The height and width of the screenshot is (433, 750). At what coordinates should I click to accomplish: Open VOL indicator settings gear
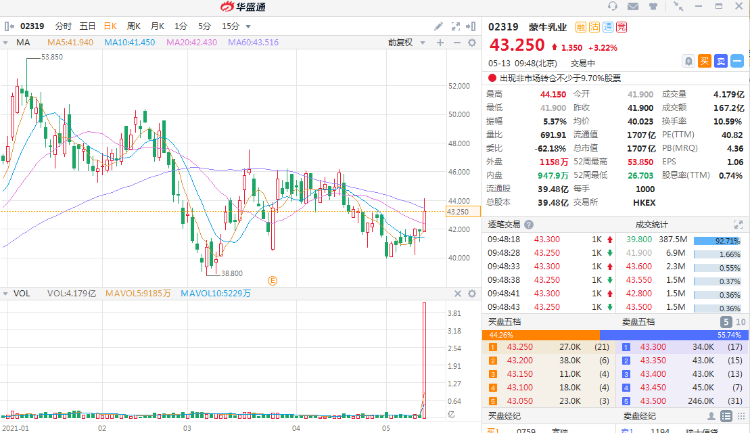tap(472, 294)
